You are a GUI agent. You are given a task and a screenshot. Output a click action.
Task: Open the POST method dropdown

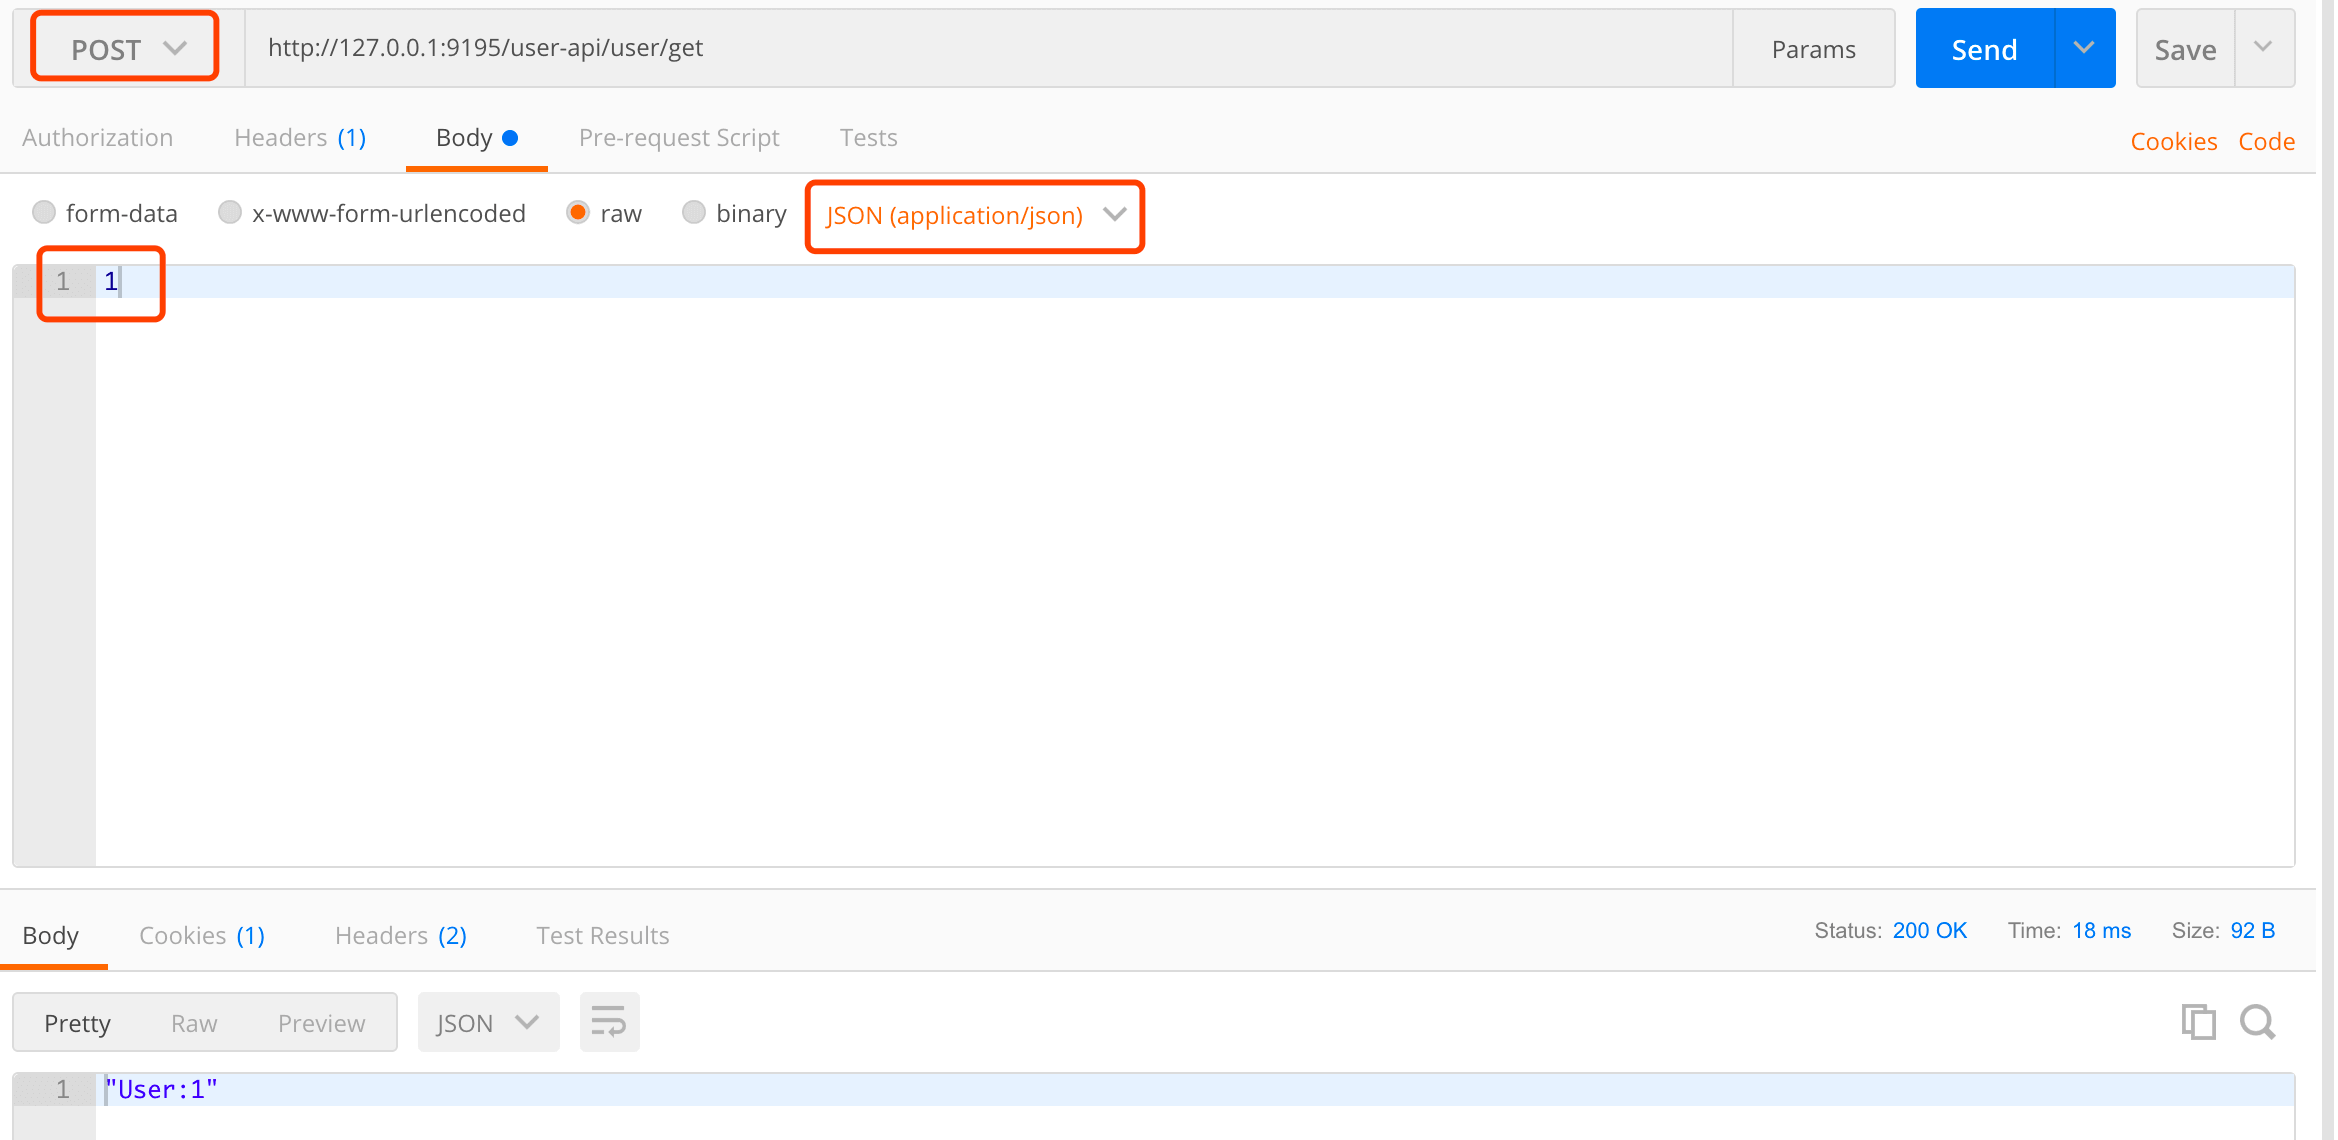[126, 48]
